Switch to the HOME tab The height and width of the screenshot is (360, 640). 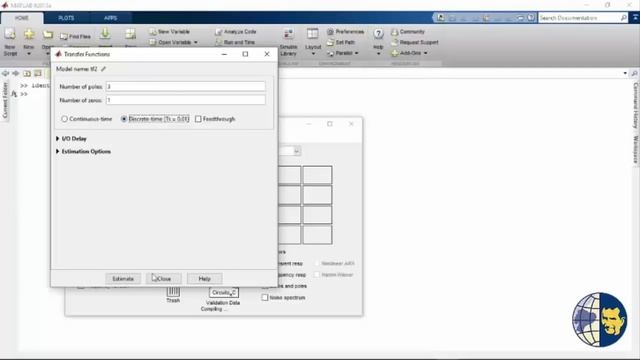(22, 18)
